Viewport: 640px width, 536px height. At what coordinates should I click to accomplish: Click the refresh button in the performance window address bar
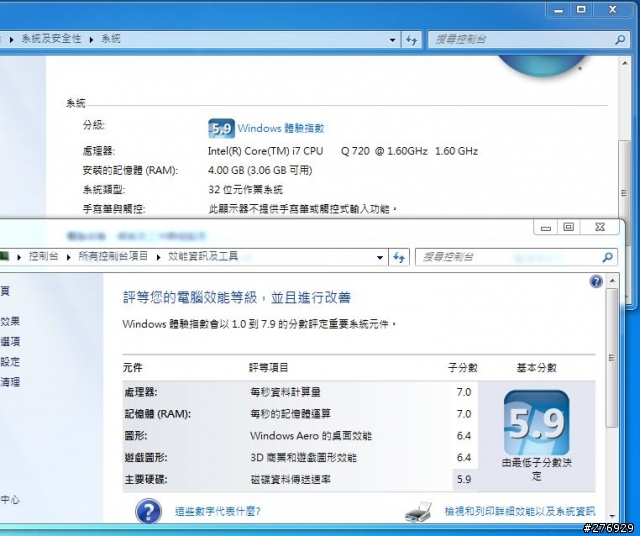pyautogui.click(x=399, y=257)
